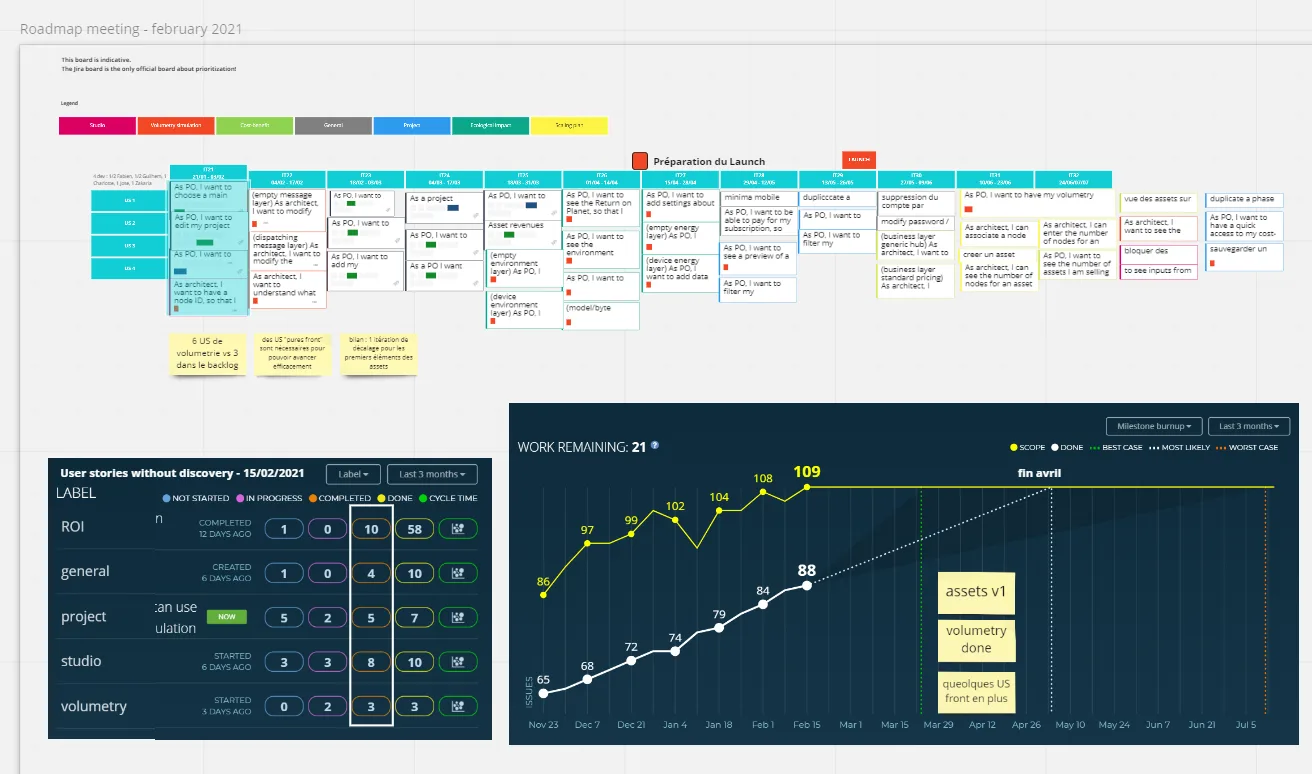The image size is (1312, 774).
Task: Select the 'Asset revenues' card
Action: 523,232
